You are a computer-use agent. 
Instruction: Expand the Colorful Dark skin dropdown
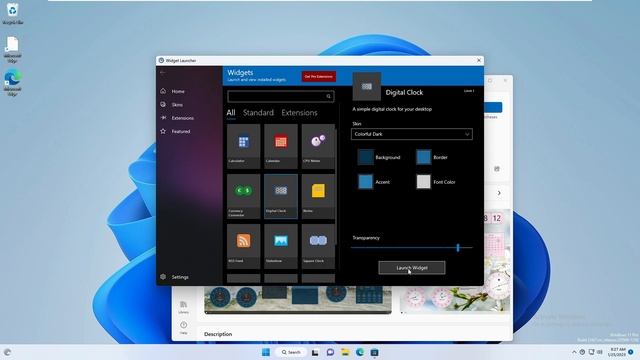pyautogui.click(x=412, y=134)
